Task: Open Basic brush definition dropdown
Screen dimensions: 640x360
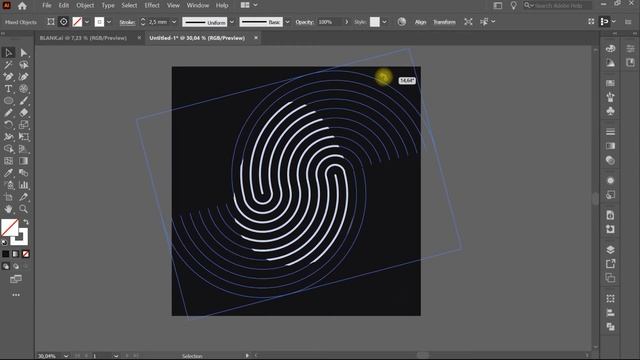Action: coord(287,22)
